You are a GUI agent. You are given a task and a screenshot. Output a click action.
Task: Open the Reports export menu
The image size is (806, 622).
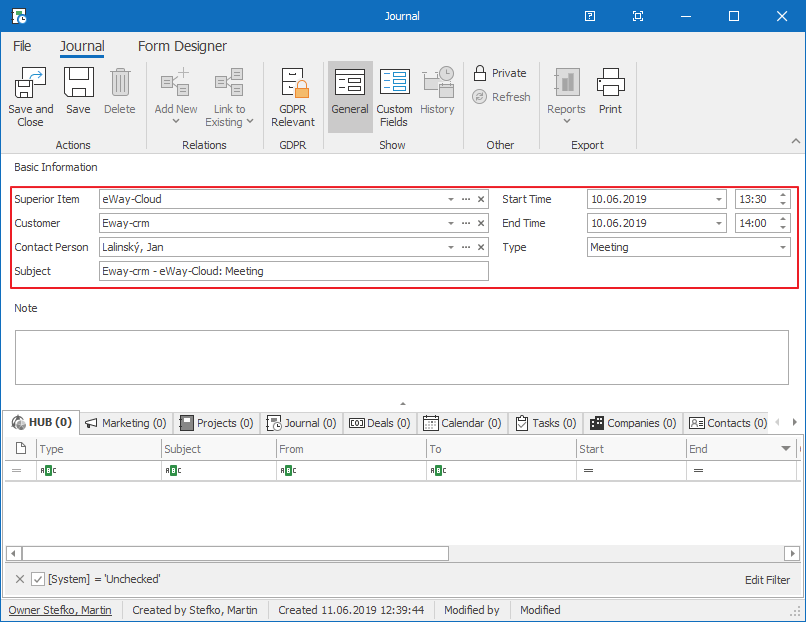[x=566, y=96]
